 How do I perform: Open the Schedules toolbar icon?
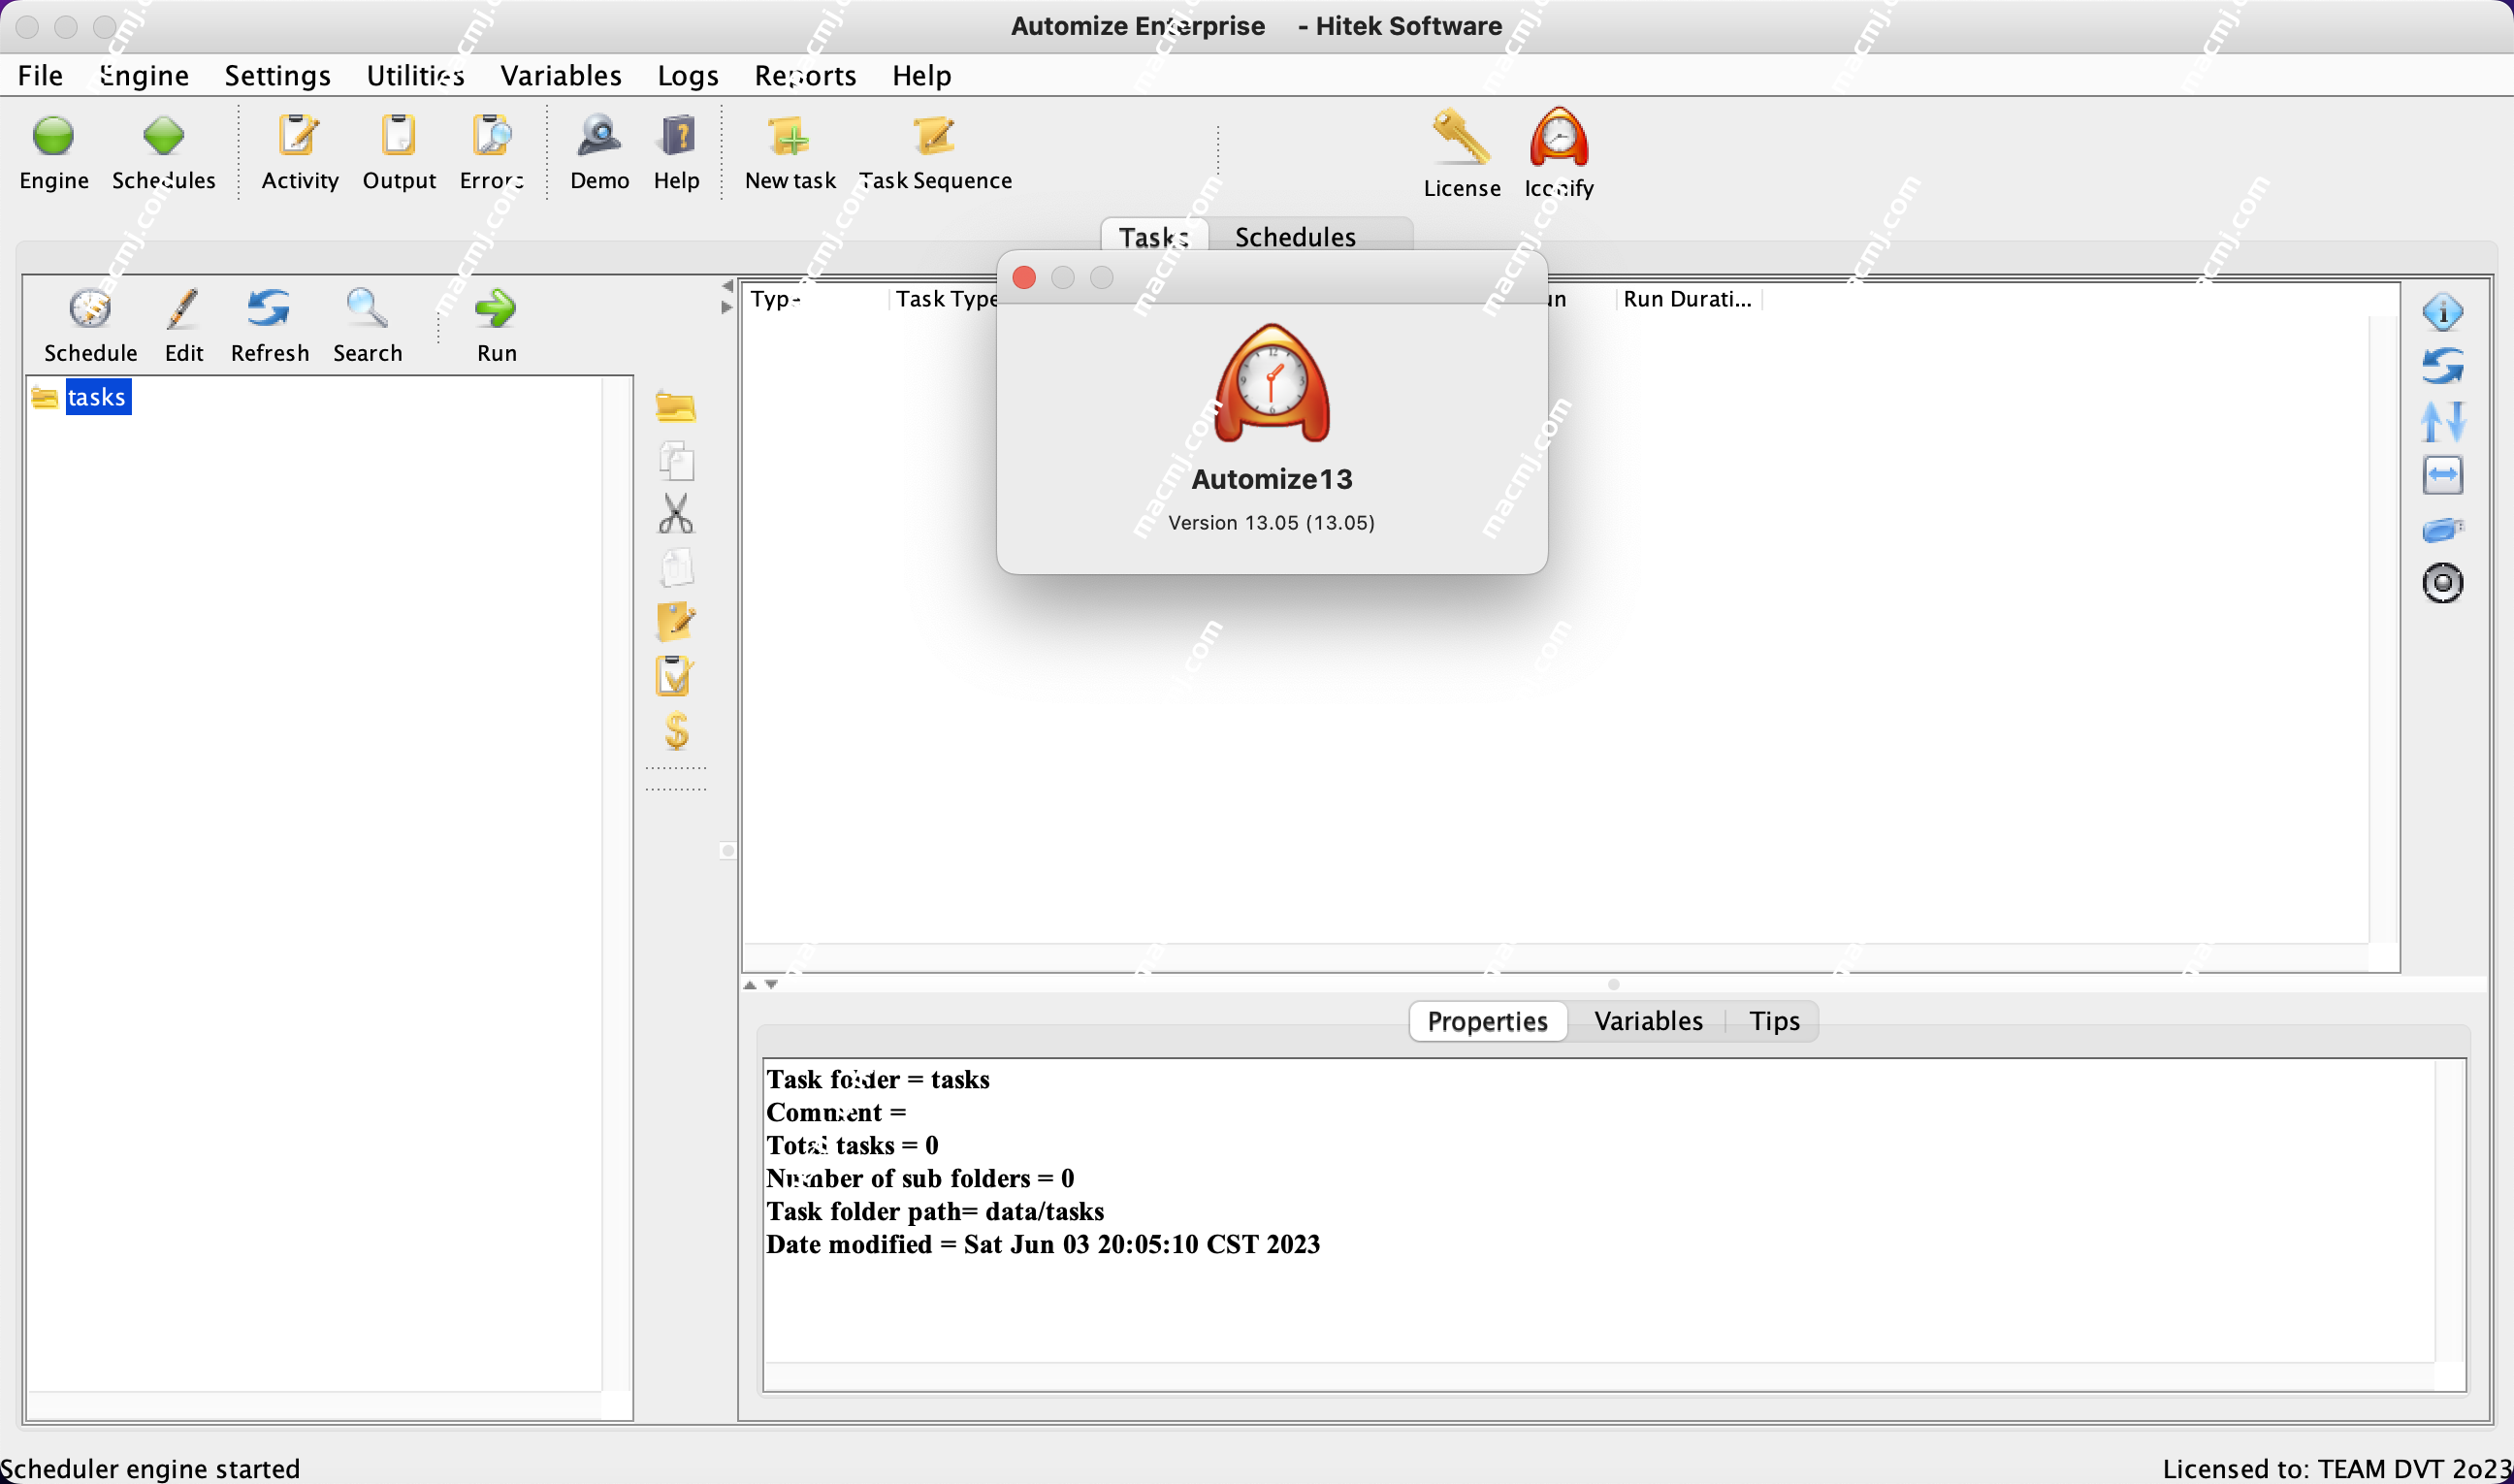pos(163,137)
